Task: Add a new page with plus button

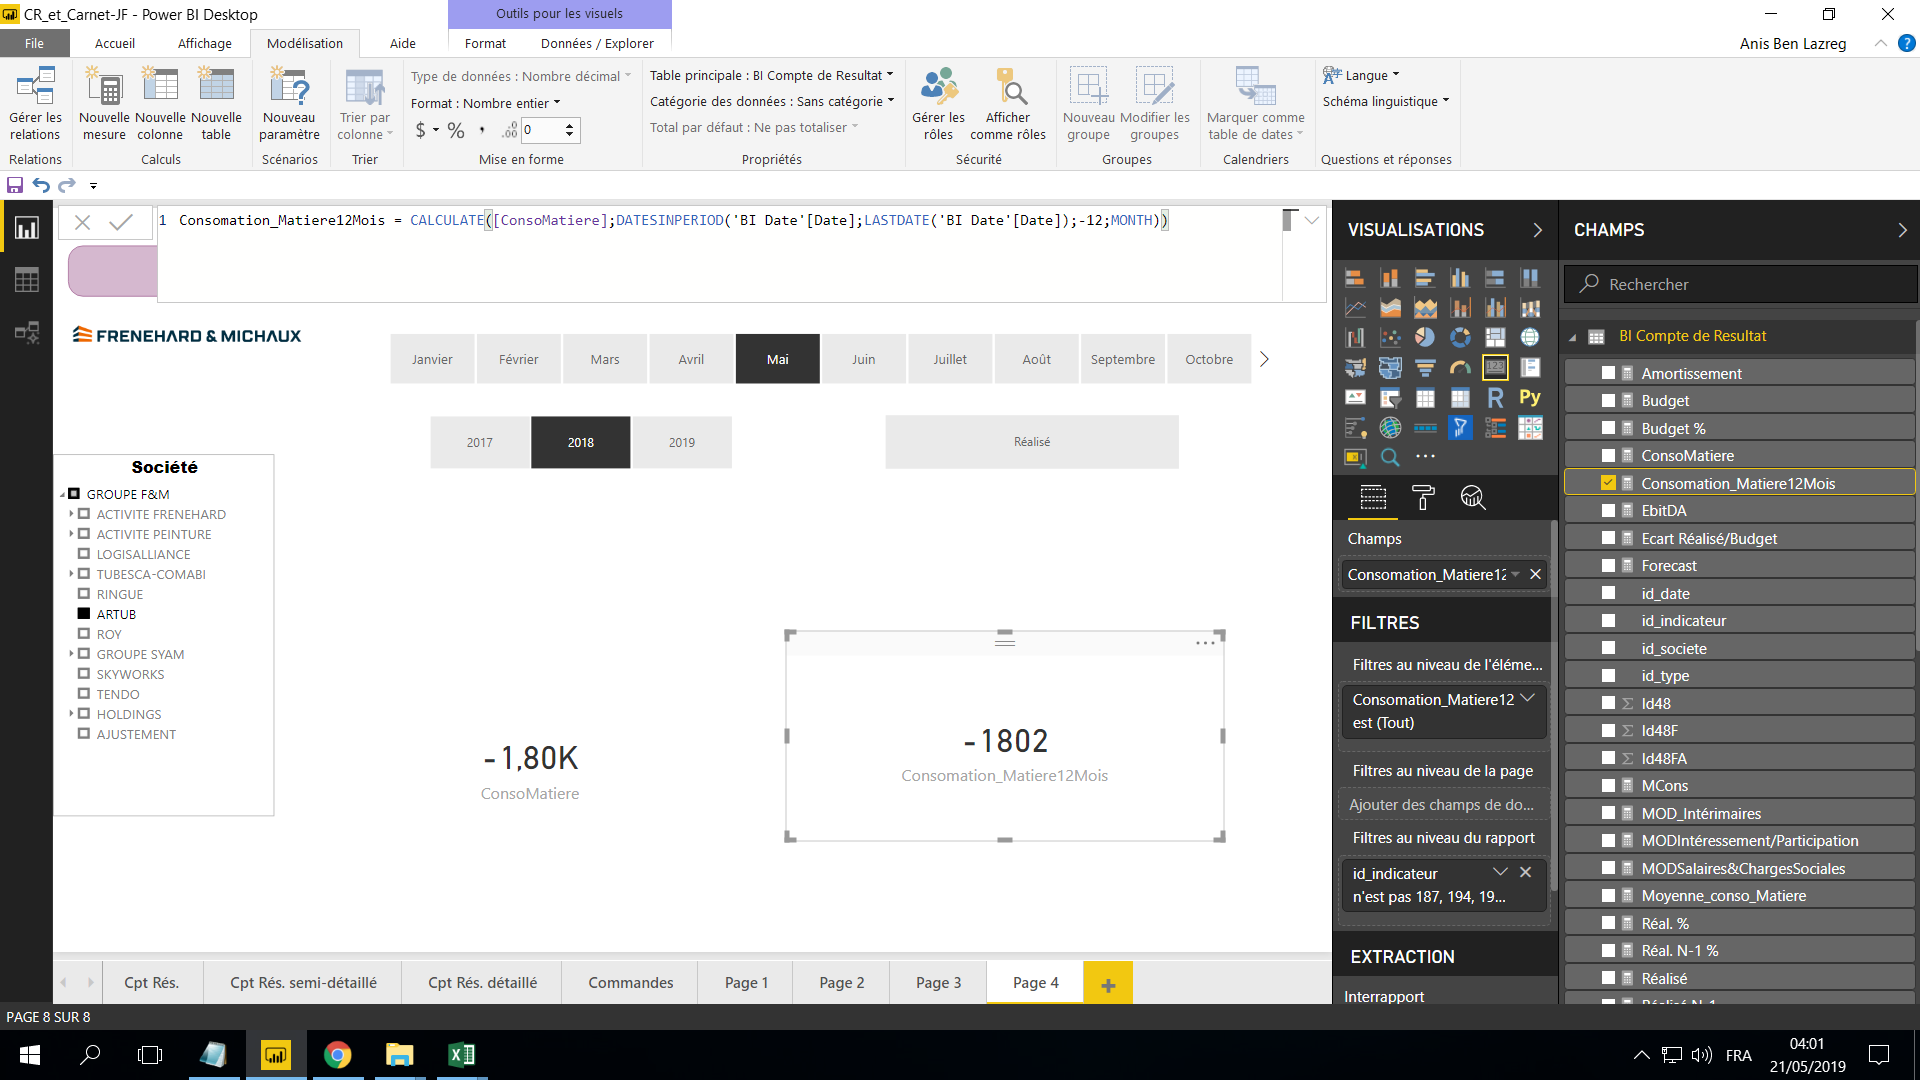Action: [1108, 984]
